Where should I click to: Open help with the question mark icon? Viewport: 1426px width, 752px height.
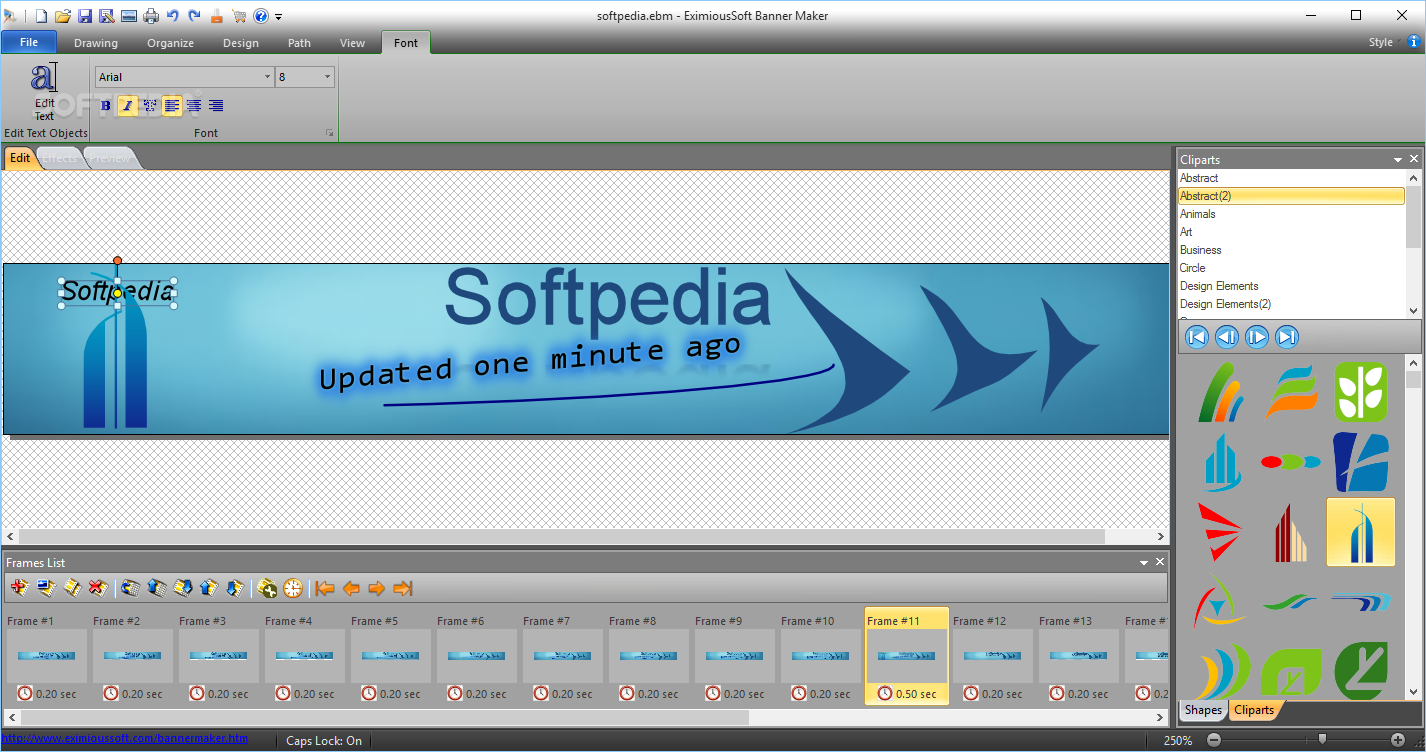click(261, 16)
